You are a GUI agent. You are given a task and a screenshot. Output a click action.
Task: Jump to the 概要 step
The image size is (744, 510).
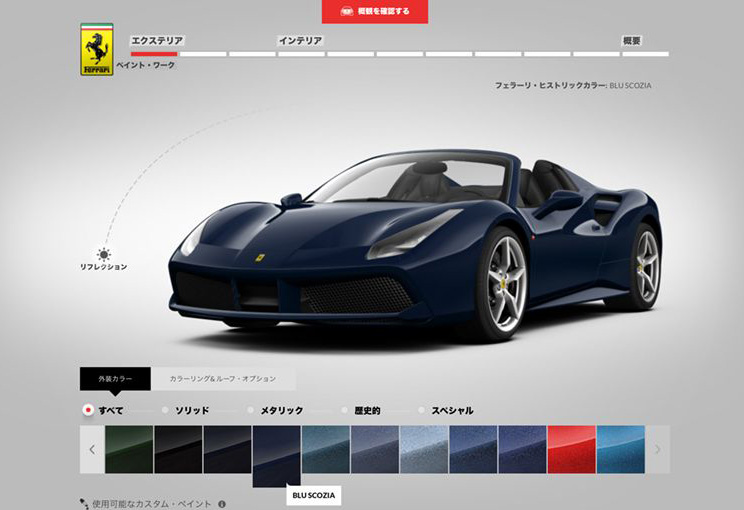click(631, 41)
